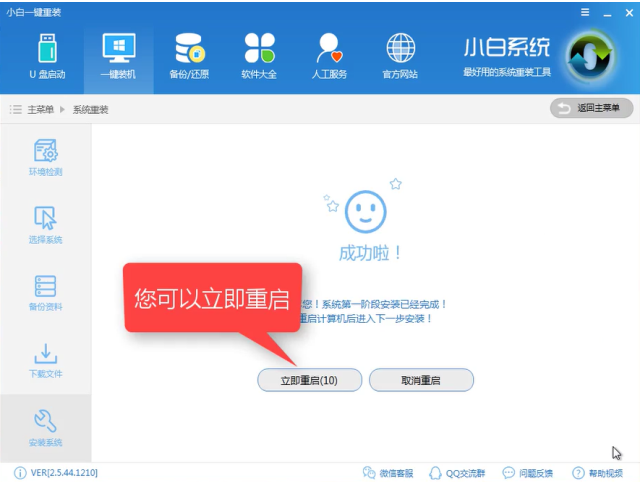Open 人工服务 manual support
Screen dimensions: 642x496
click(329, 56)
